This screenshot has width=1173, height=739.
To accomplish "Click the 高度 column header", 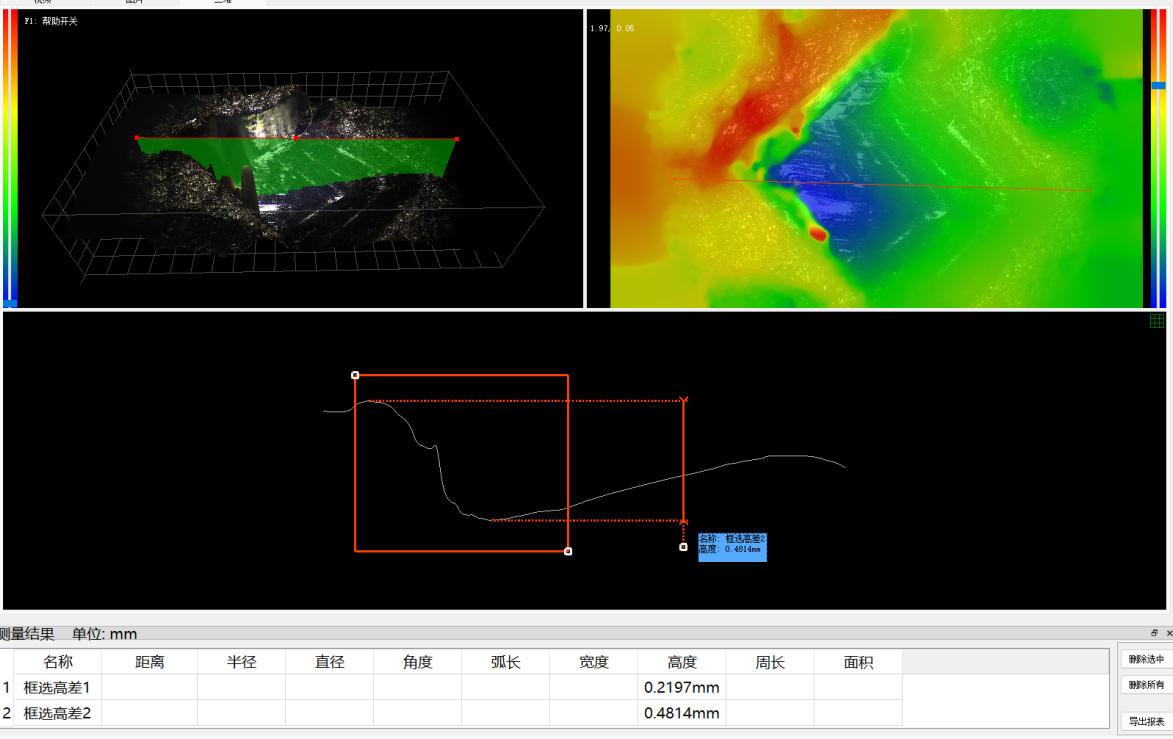I will [681, 662].
